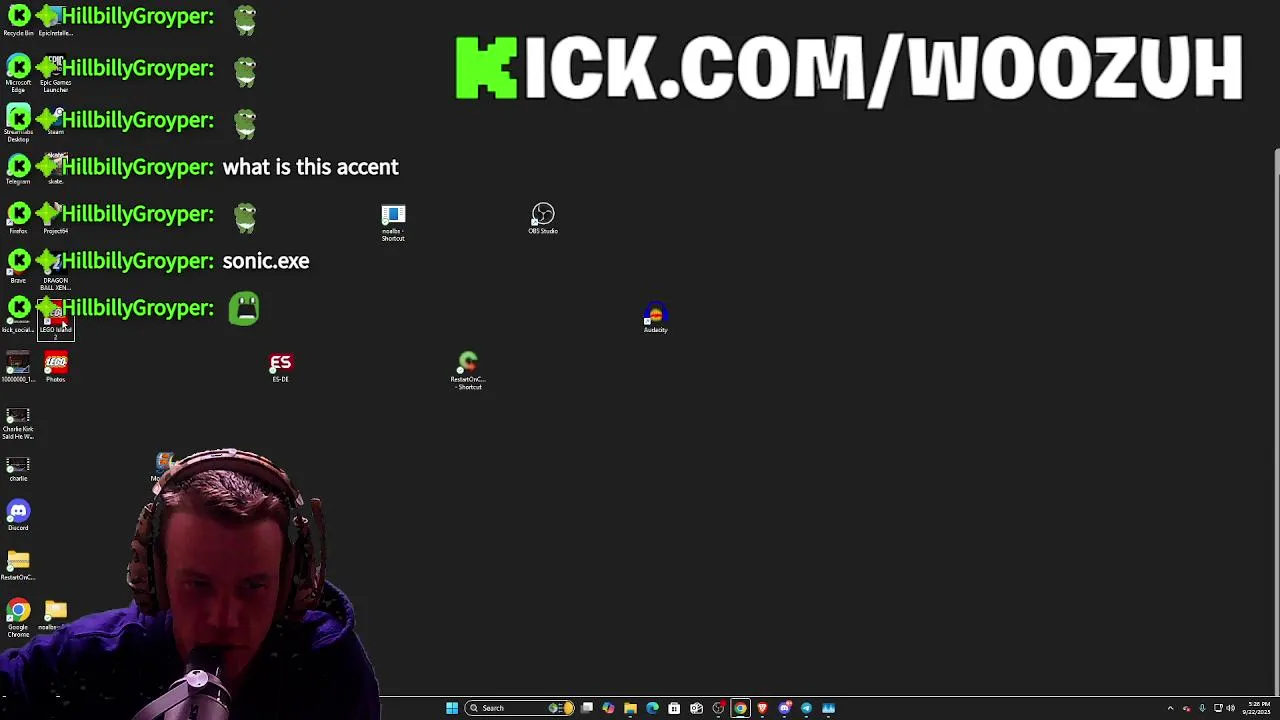Open Discord from the taskbar
This screenshot has width=1280, height=720.
(784, 708)
